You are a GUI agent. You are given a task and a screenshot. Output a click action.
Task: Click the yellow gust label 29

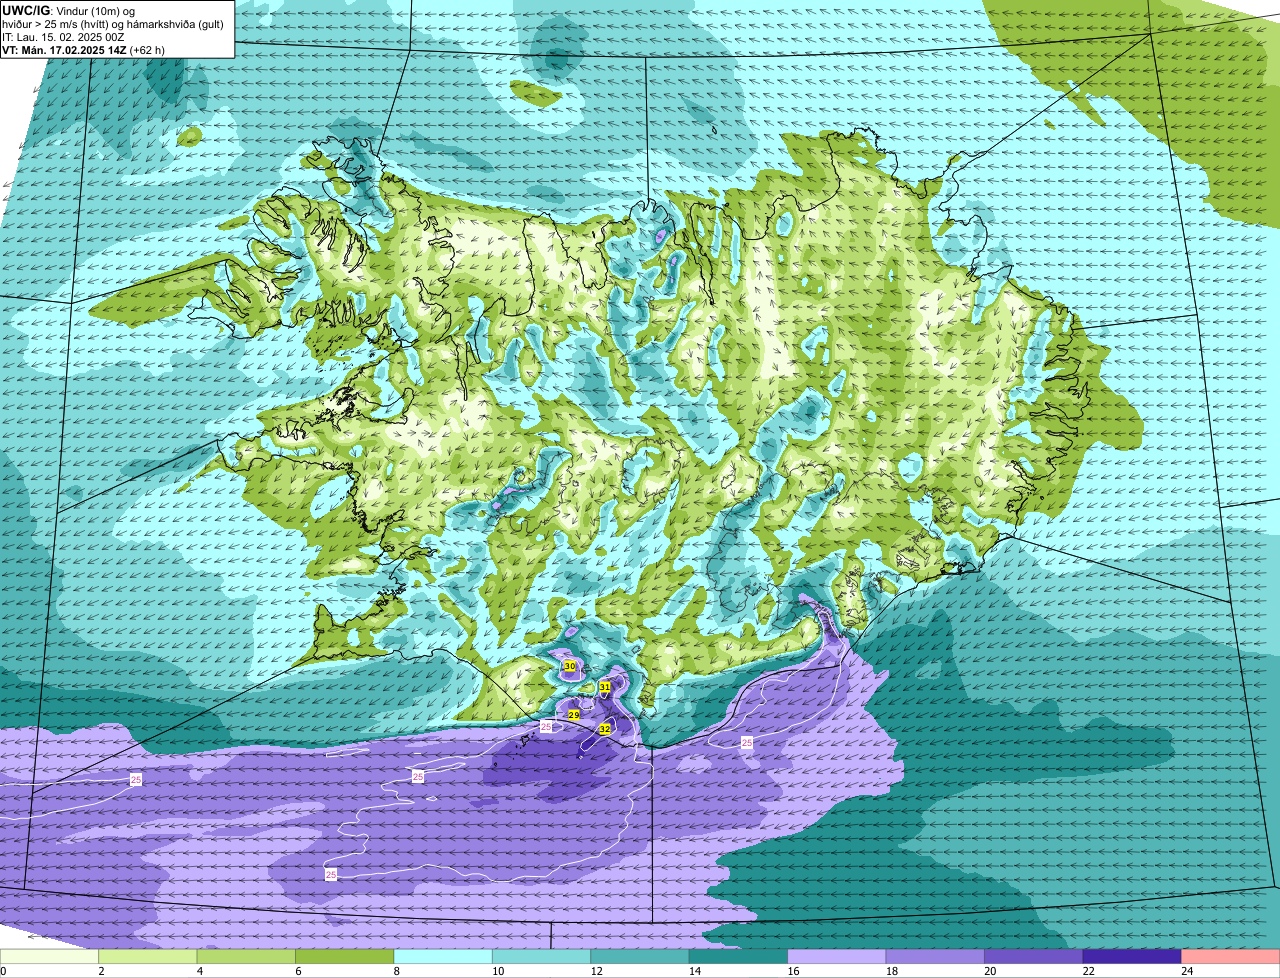coord(573,715)
